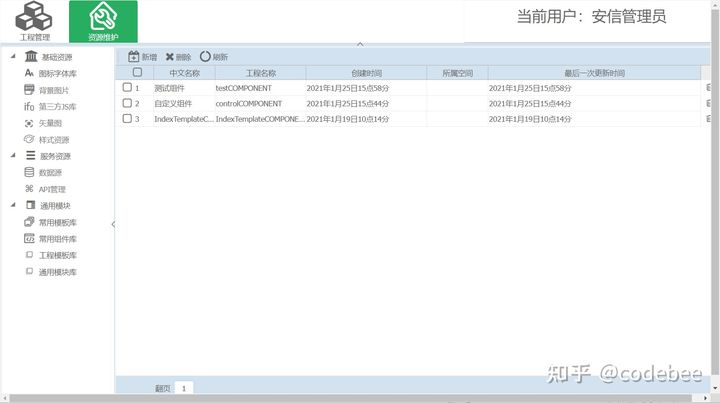Open 数据源 database icon
This screenshot has height=403, width=720.
29,172
